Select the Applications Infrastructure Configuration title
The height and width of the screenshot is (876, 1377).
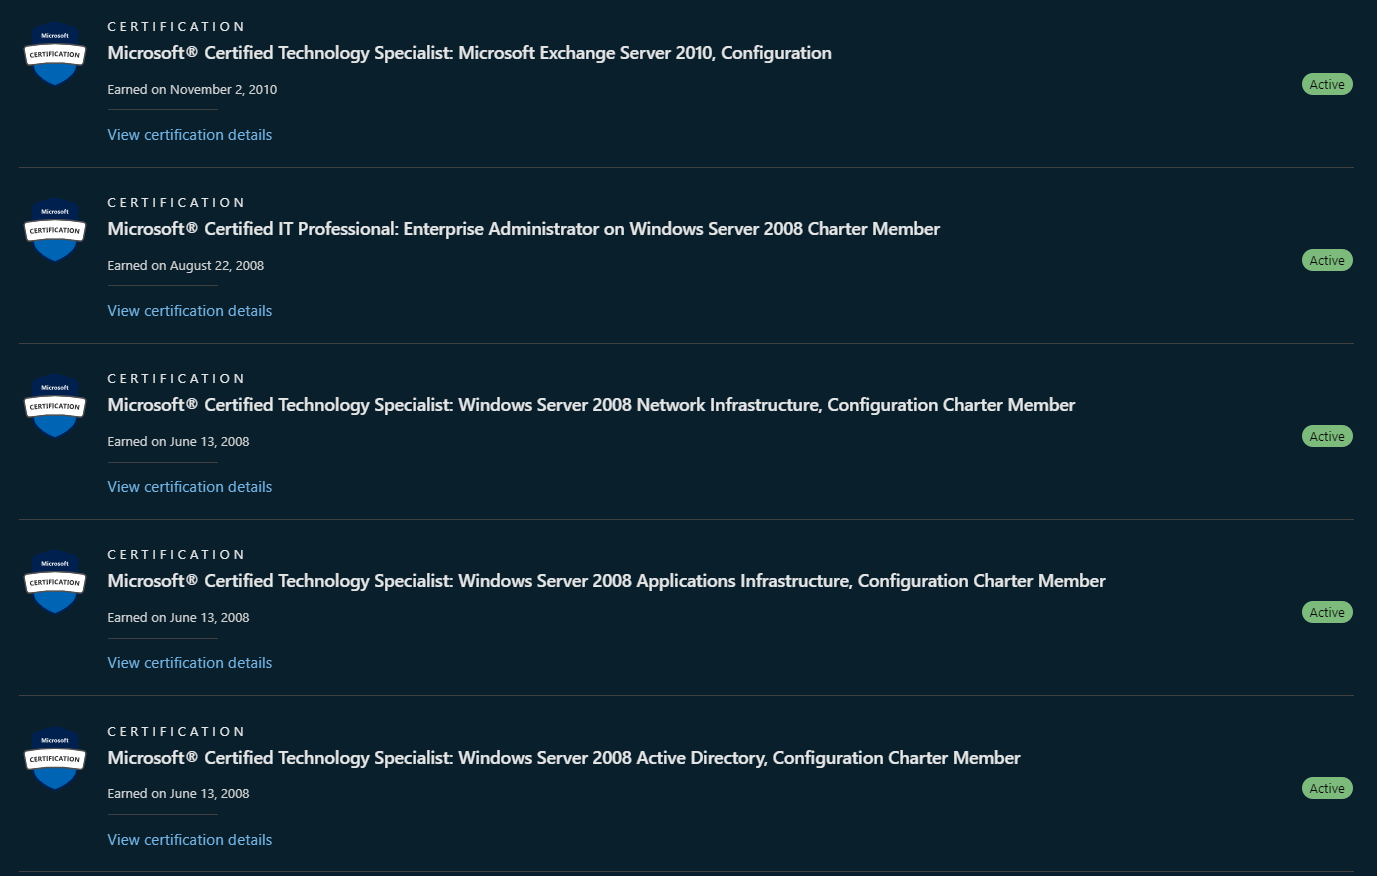[606, 581]
